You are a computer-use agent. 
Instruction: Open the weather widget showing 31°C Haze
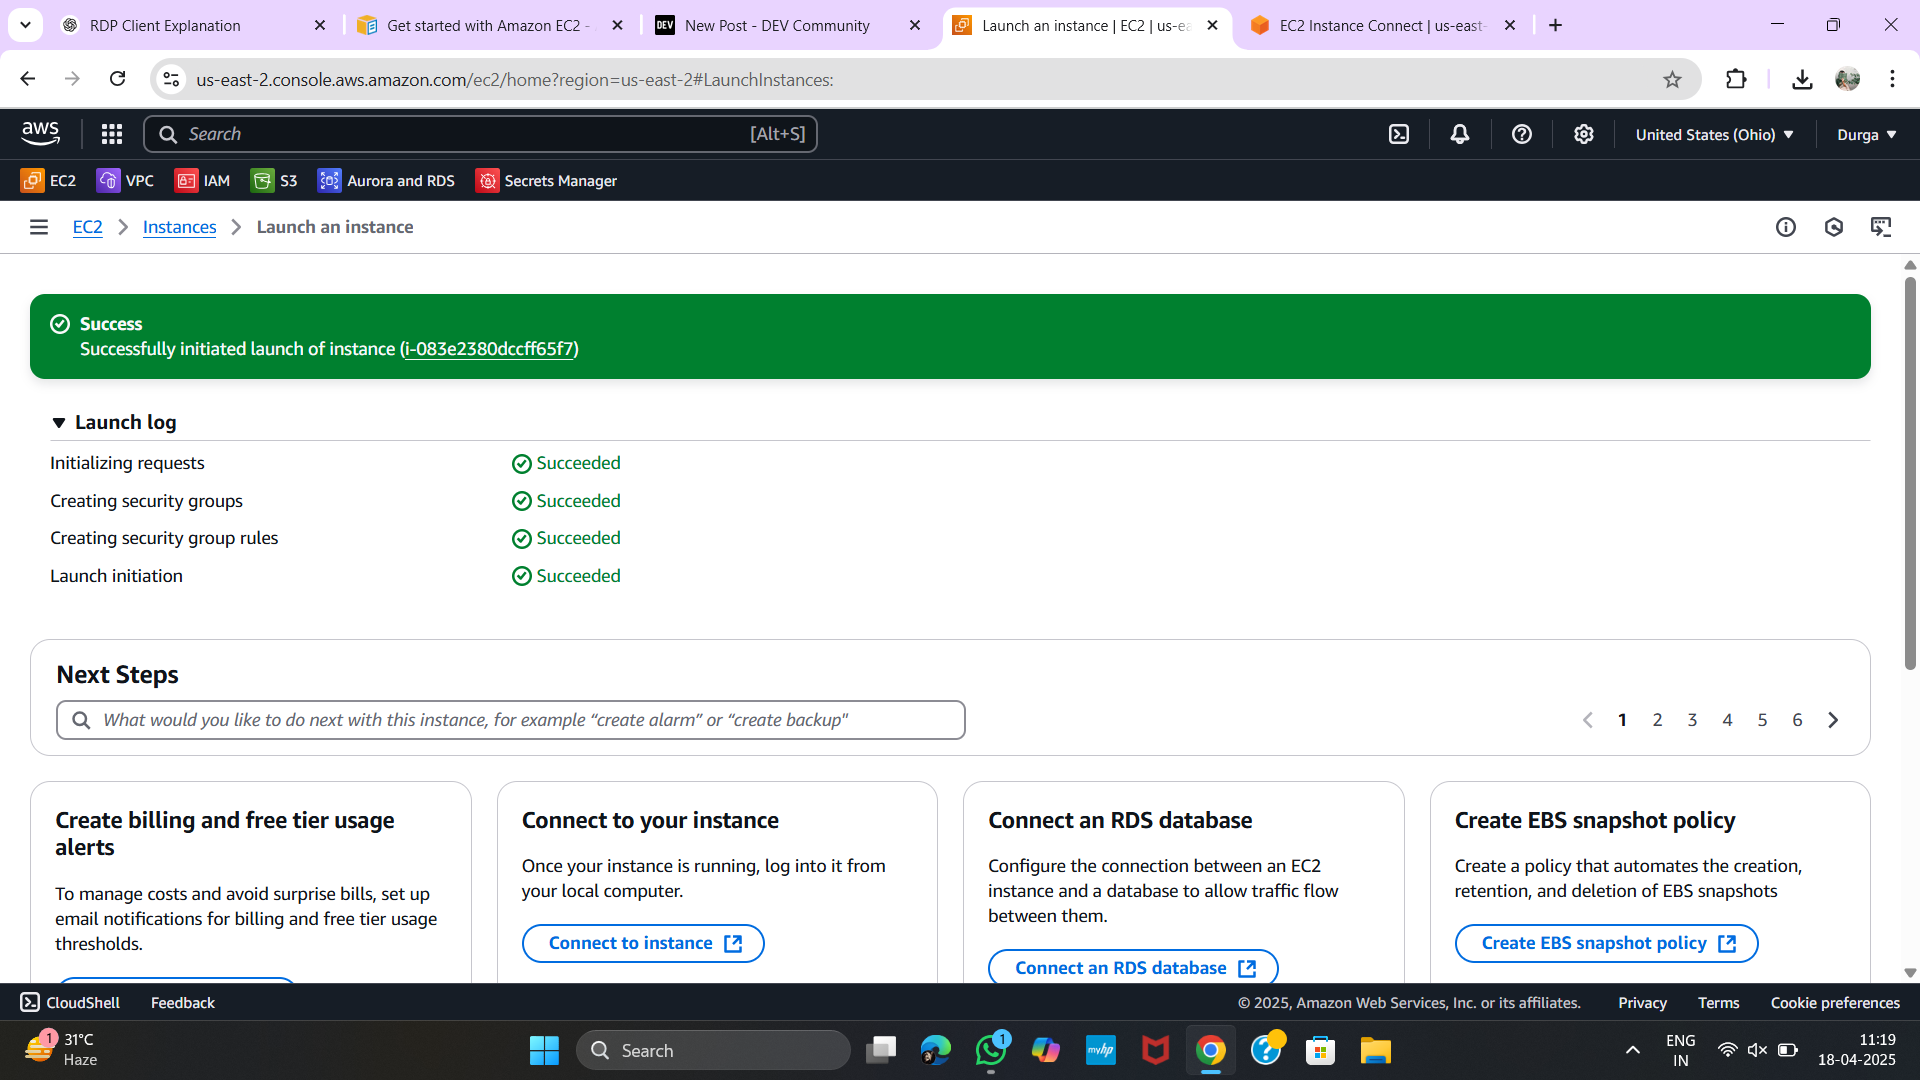point(62,1050)
